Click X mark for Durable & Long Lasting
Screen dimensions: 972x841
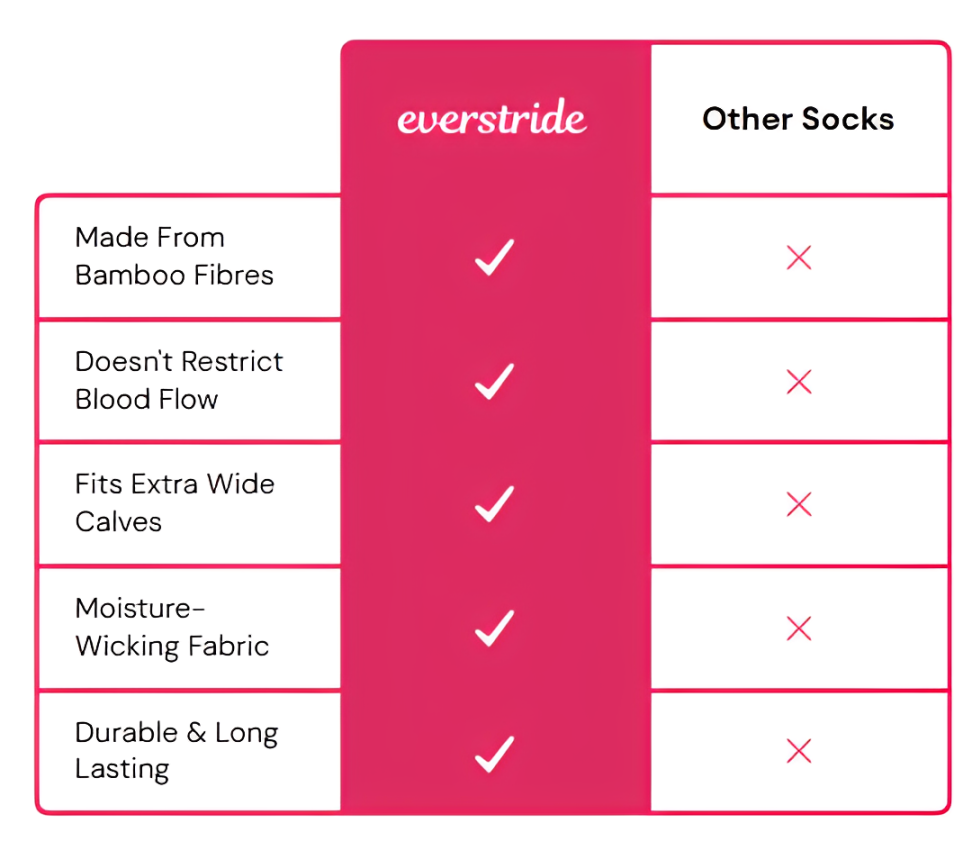799,751
